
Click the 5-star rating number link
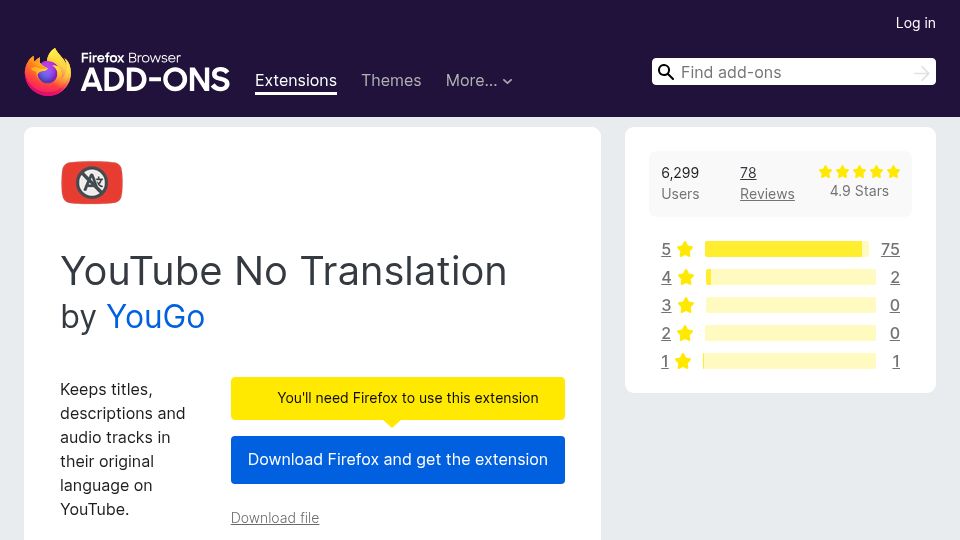(666, 249)
